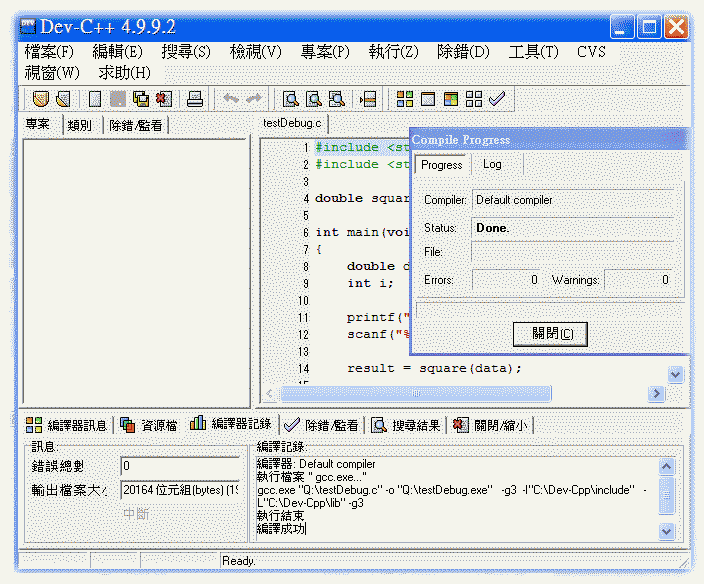704x584 pixels.
Task: Select the testDebug.c editor tab
Action: [292, 123]
